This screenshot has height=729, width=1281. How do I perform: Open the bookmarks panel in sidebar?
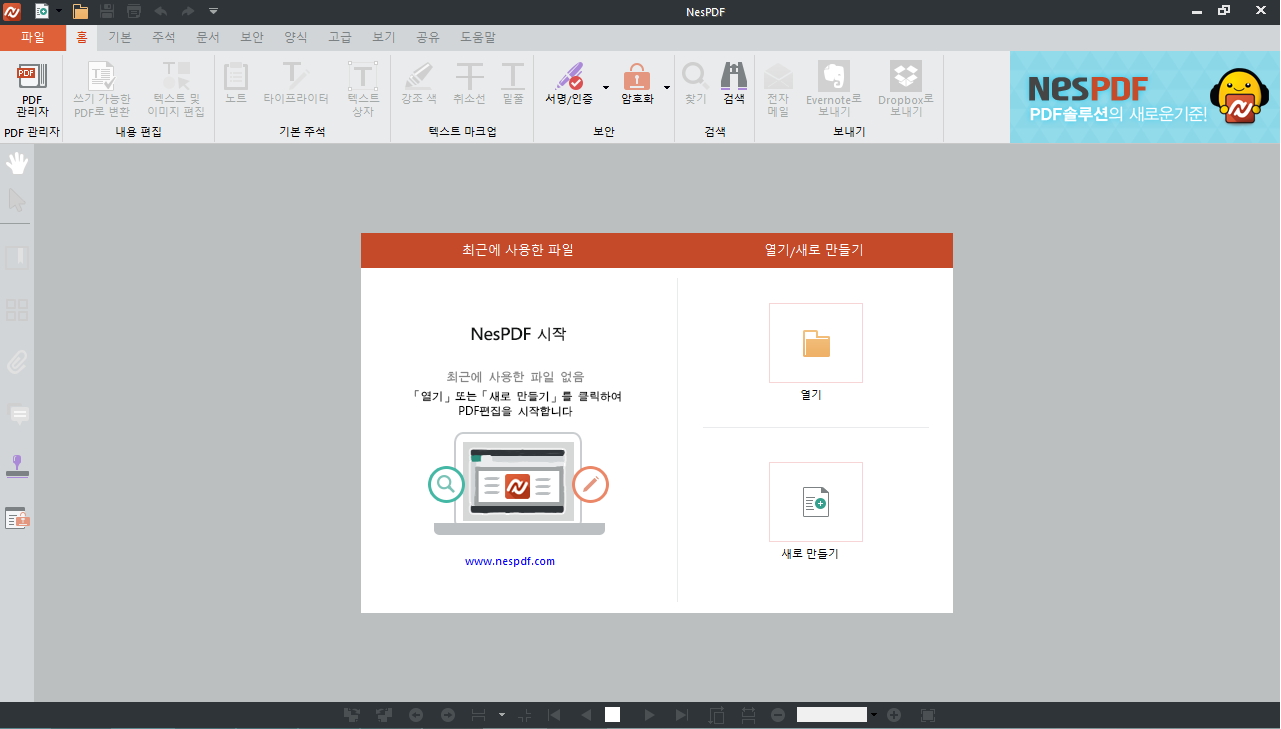coord(17,258)
